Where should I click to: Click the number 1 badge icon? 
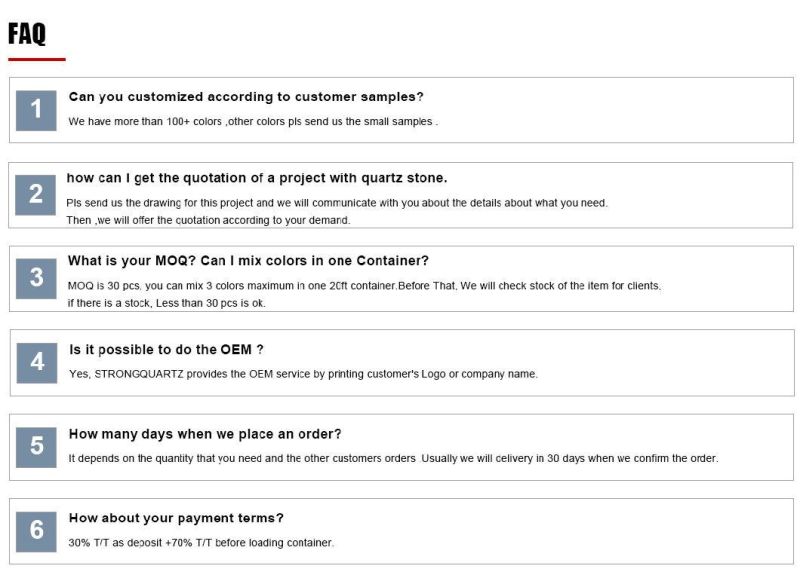pyautogui.click(x=36, y=110)
